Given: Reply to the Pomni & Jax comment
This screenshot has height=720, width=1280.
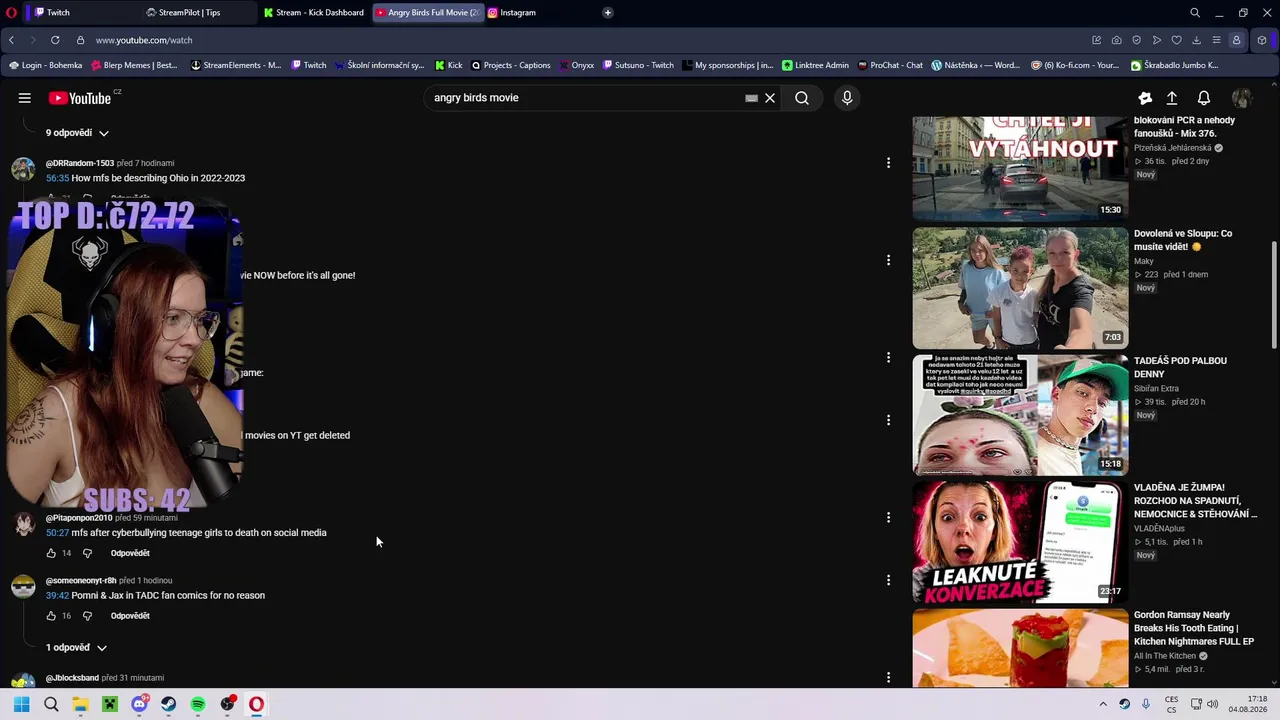Looking at the screenshot, I should (x=130, y=616).
